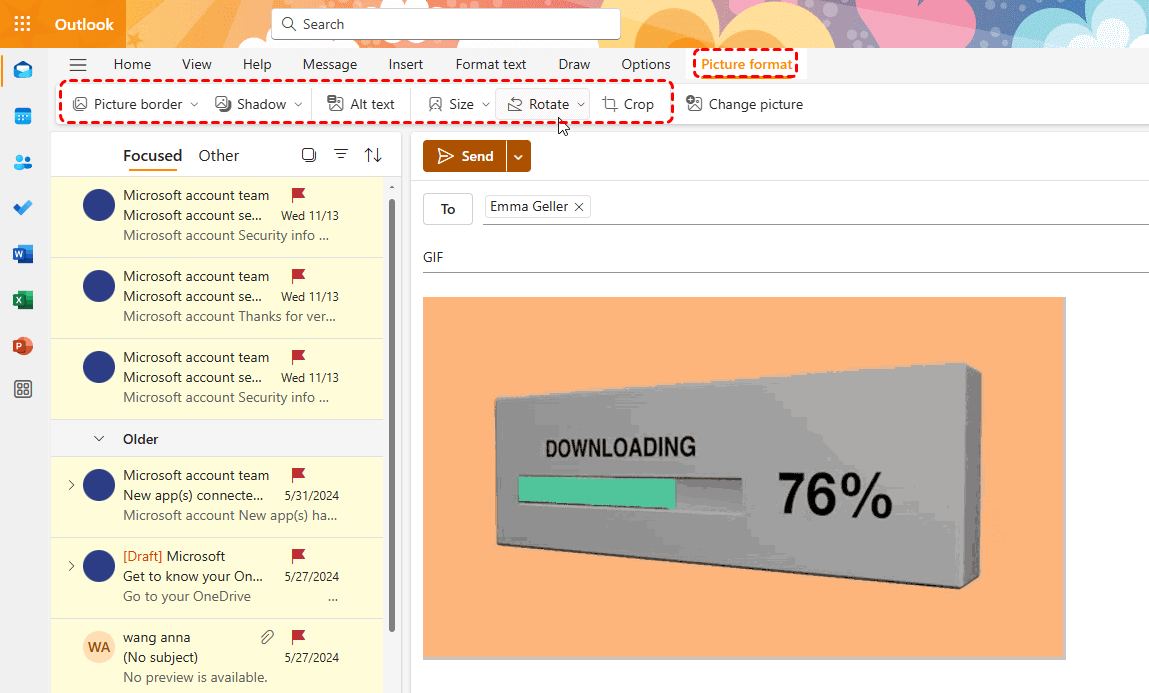Screen dimensions: 1149x693
Task: Switch to the Other inbox tab
Action: tap(218, 156)
